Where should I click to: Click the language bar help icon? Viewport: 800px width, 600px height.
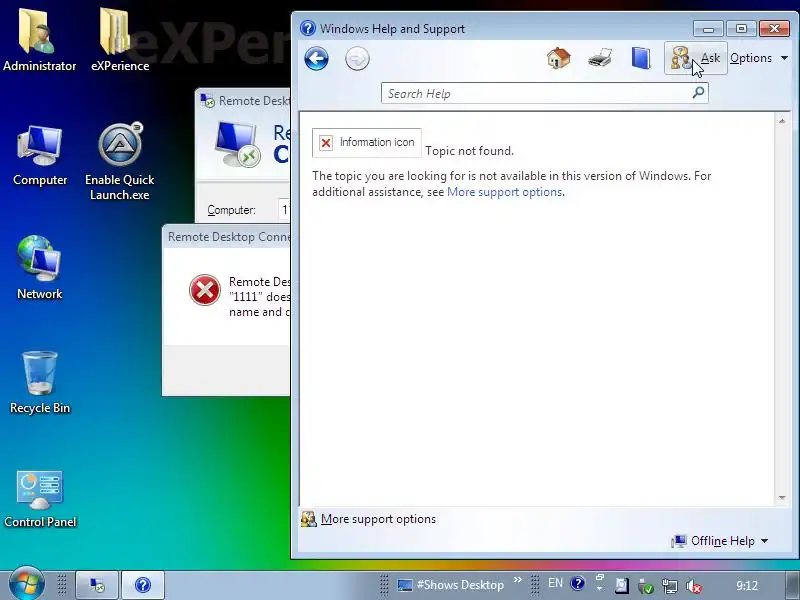(578, 583)
